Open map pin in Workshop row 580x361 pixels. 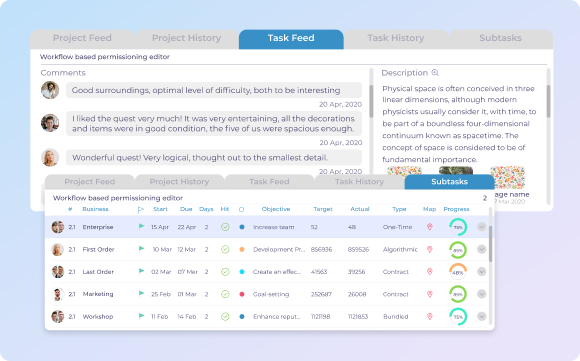click(x=429, y=317)
